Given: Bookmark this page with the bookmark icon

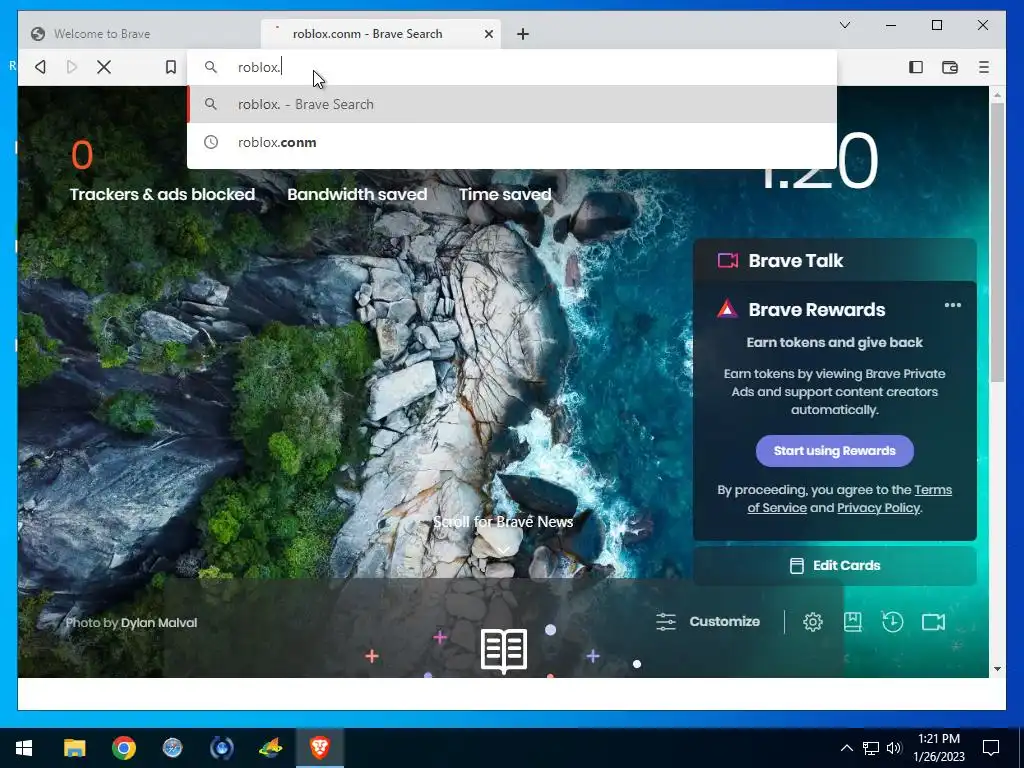Looking at the screenshot, I should [170, 67].
